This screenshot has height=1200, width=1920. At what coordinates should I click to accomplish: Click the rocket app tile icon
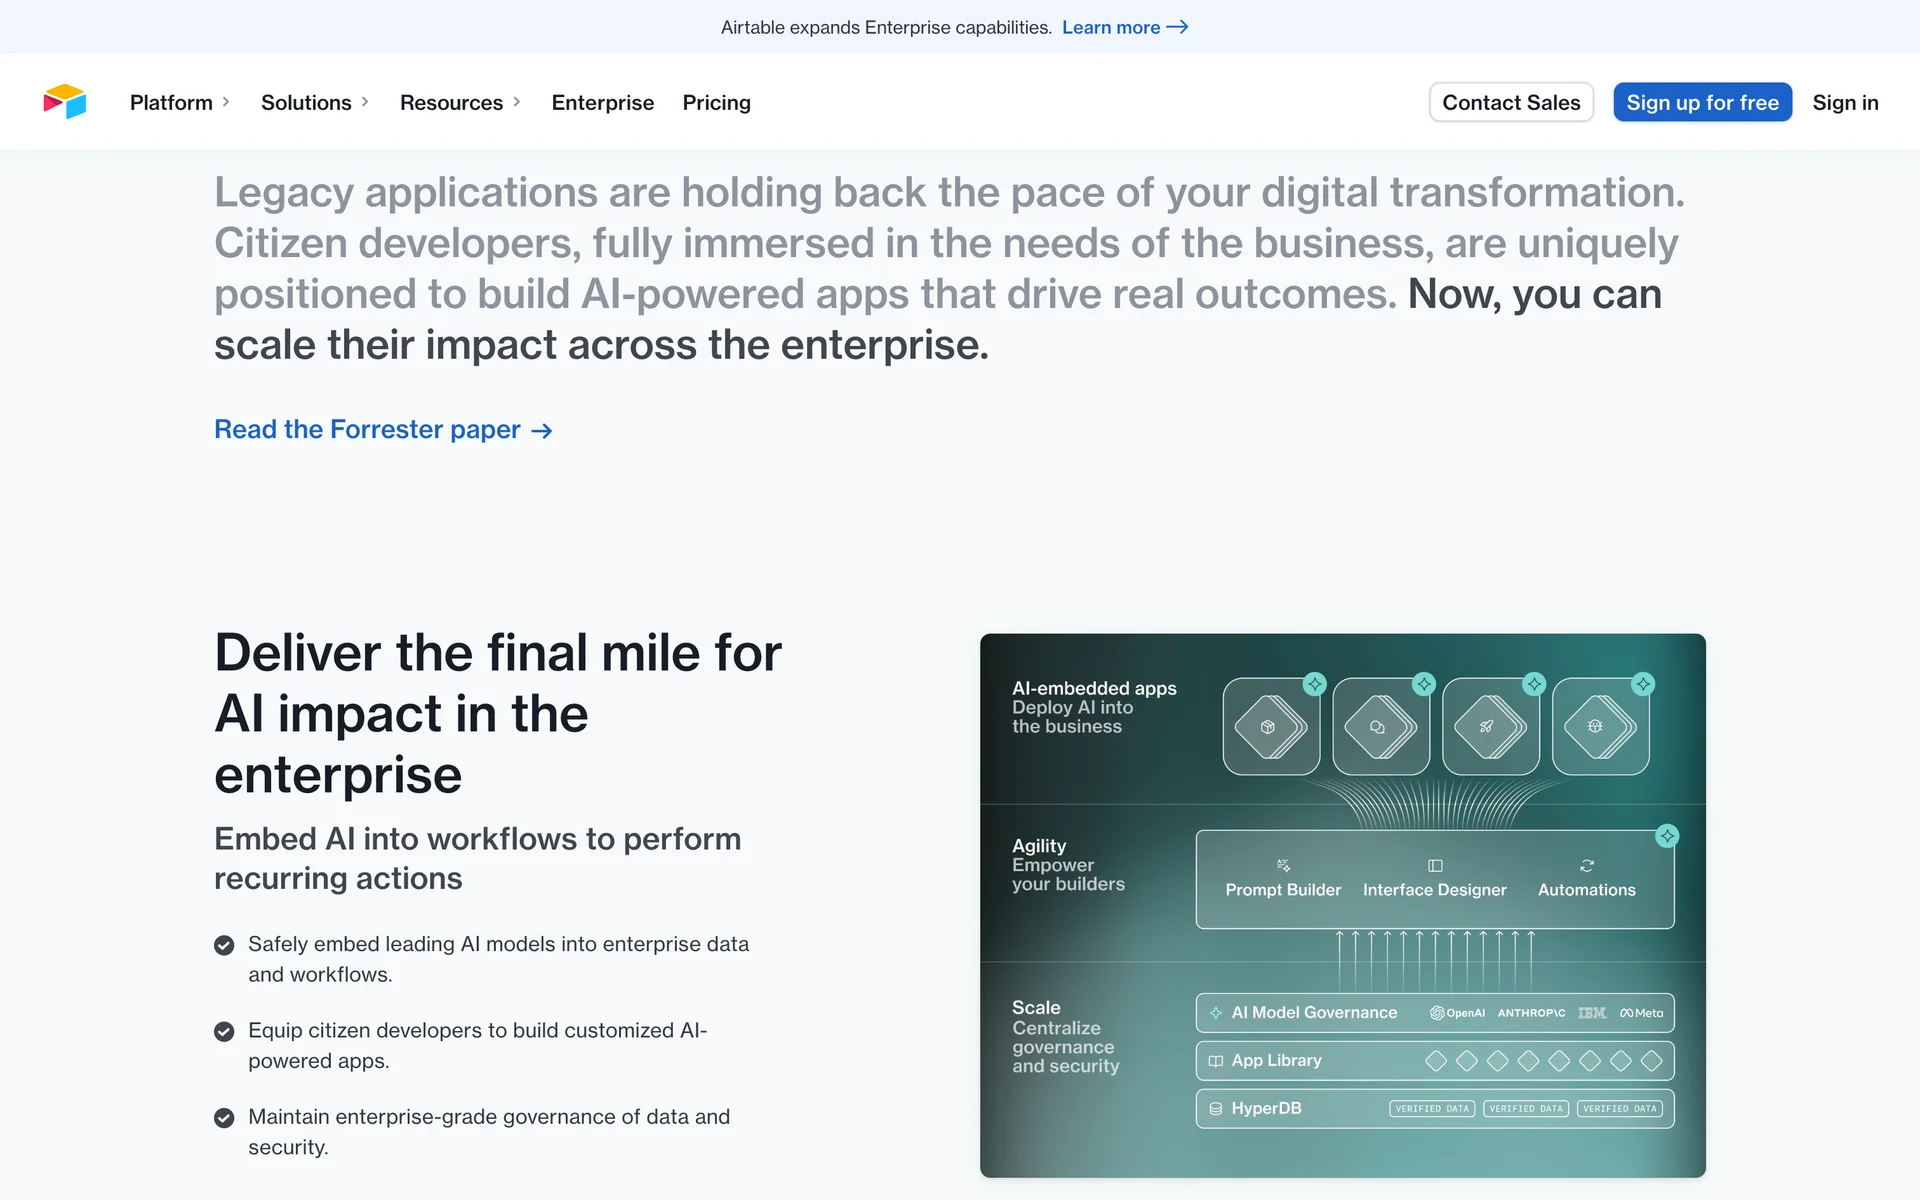(x=1487, y=727)
